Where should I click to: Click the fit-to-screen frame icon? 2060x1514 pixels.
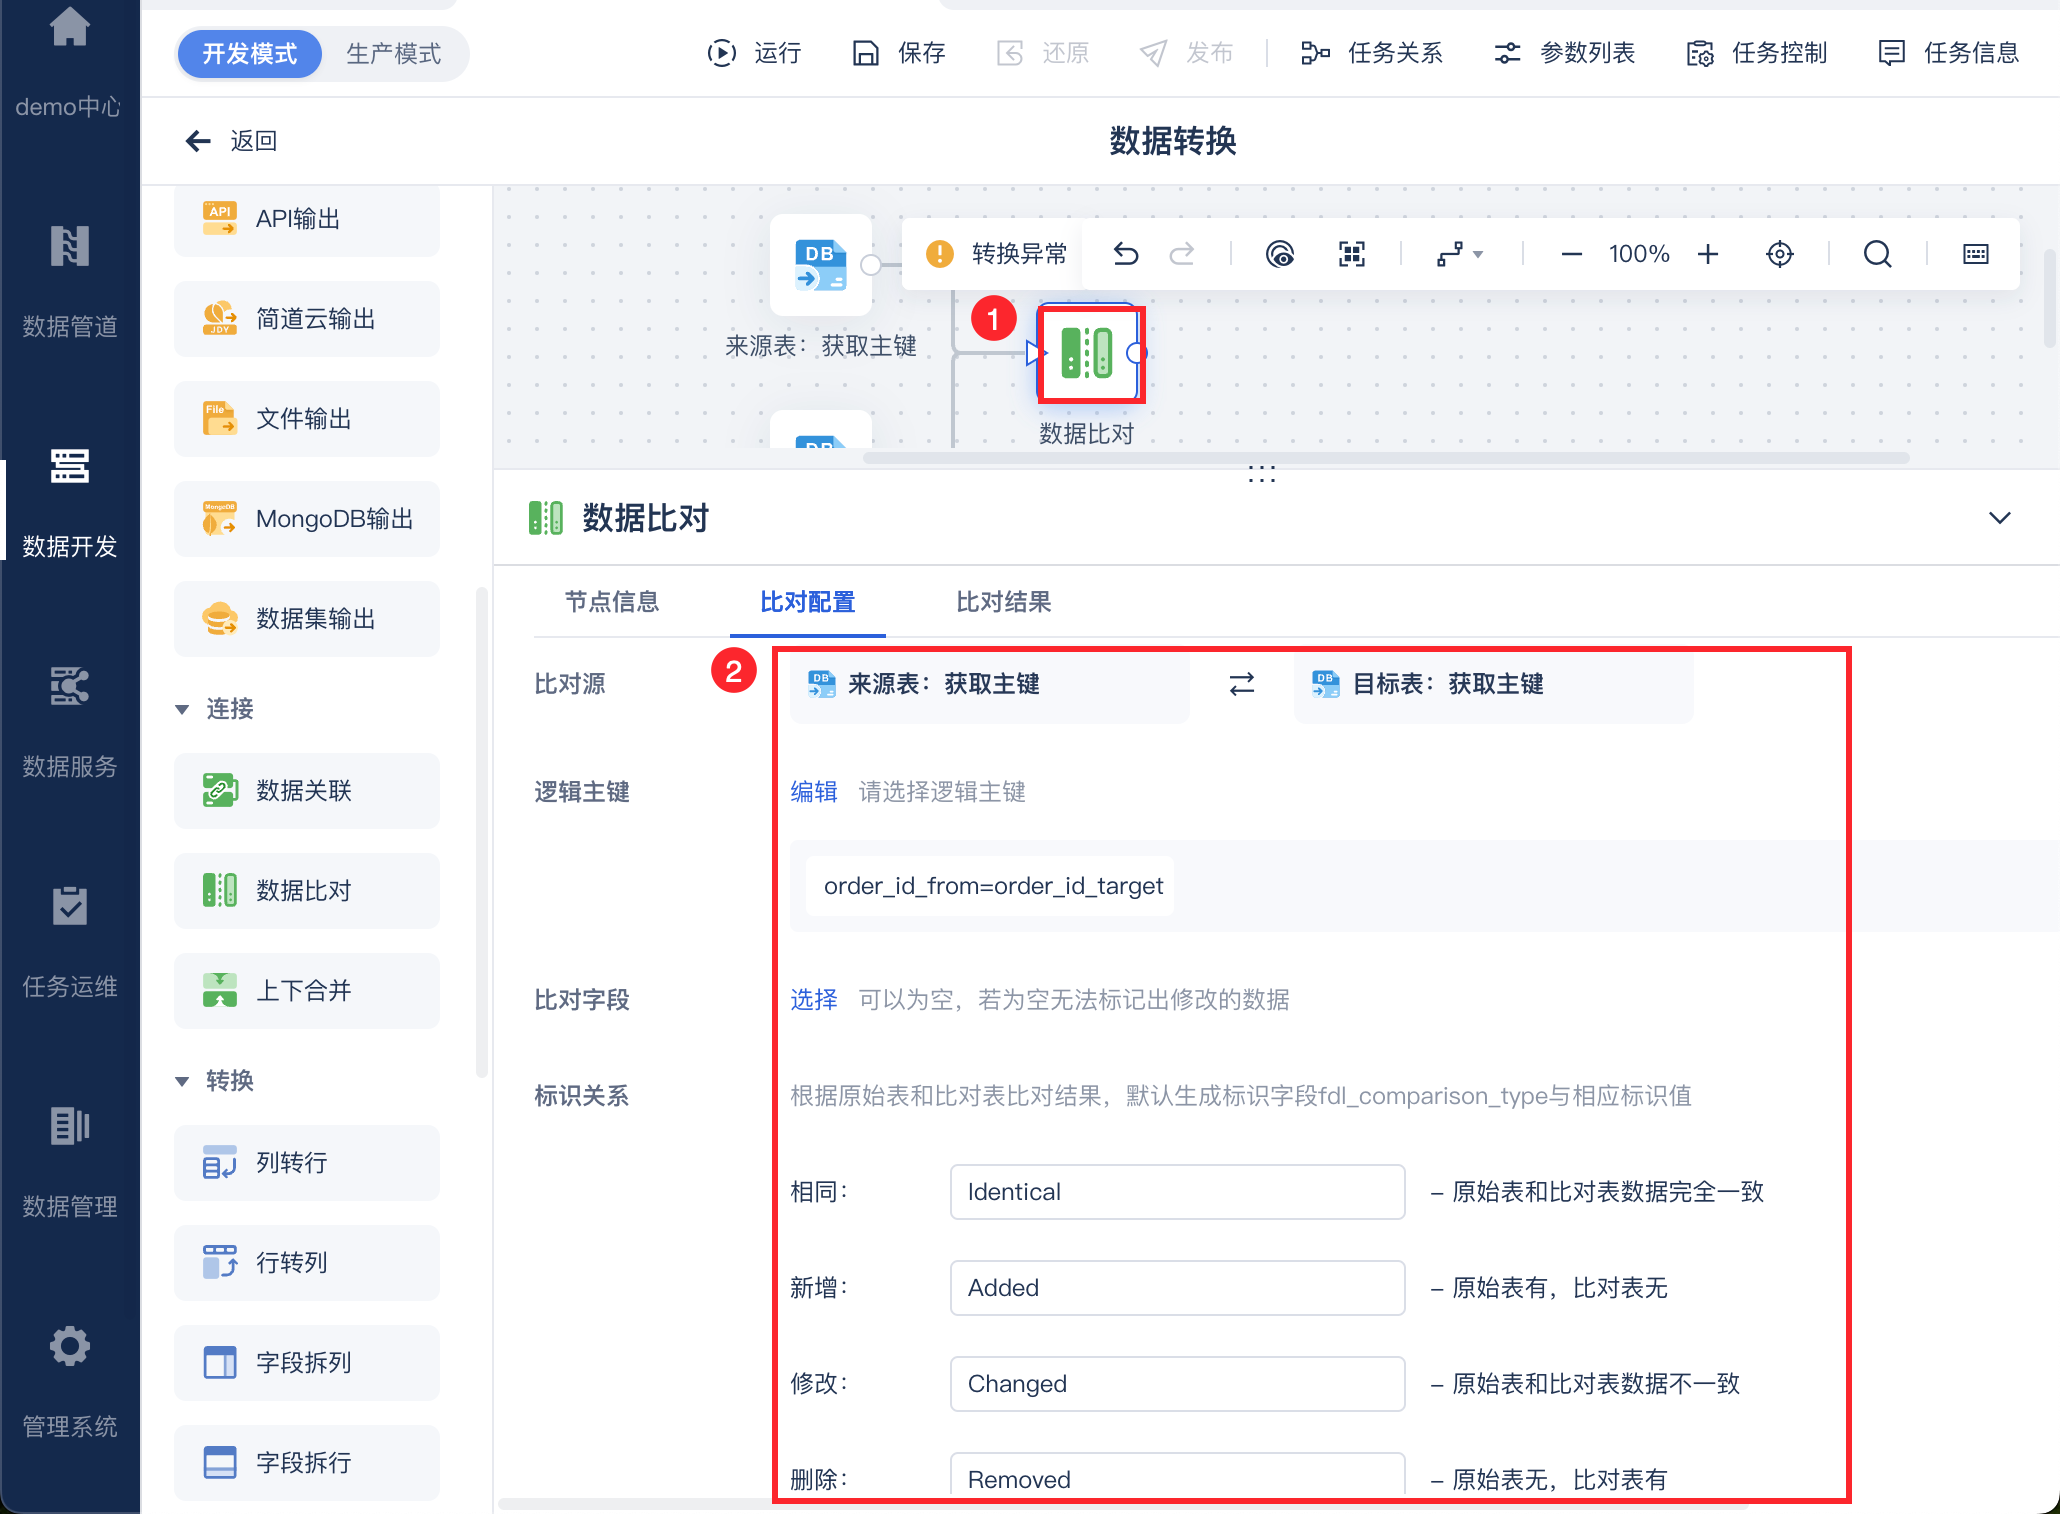[1352, 254]
